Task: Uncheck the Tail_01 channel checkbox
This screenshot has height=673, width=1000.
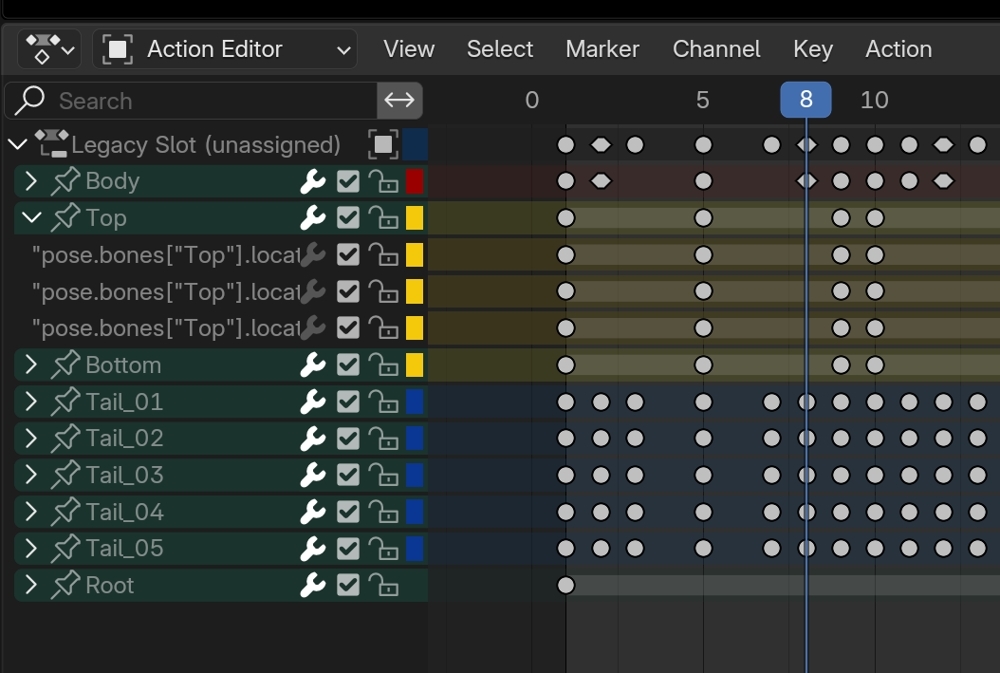Action: tap(348, 403)
